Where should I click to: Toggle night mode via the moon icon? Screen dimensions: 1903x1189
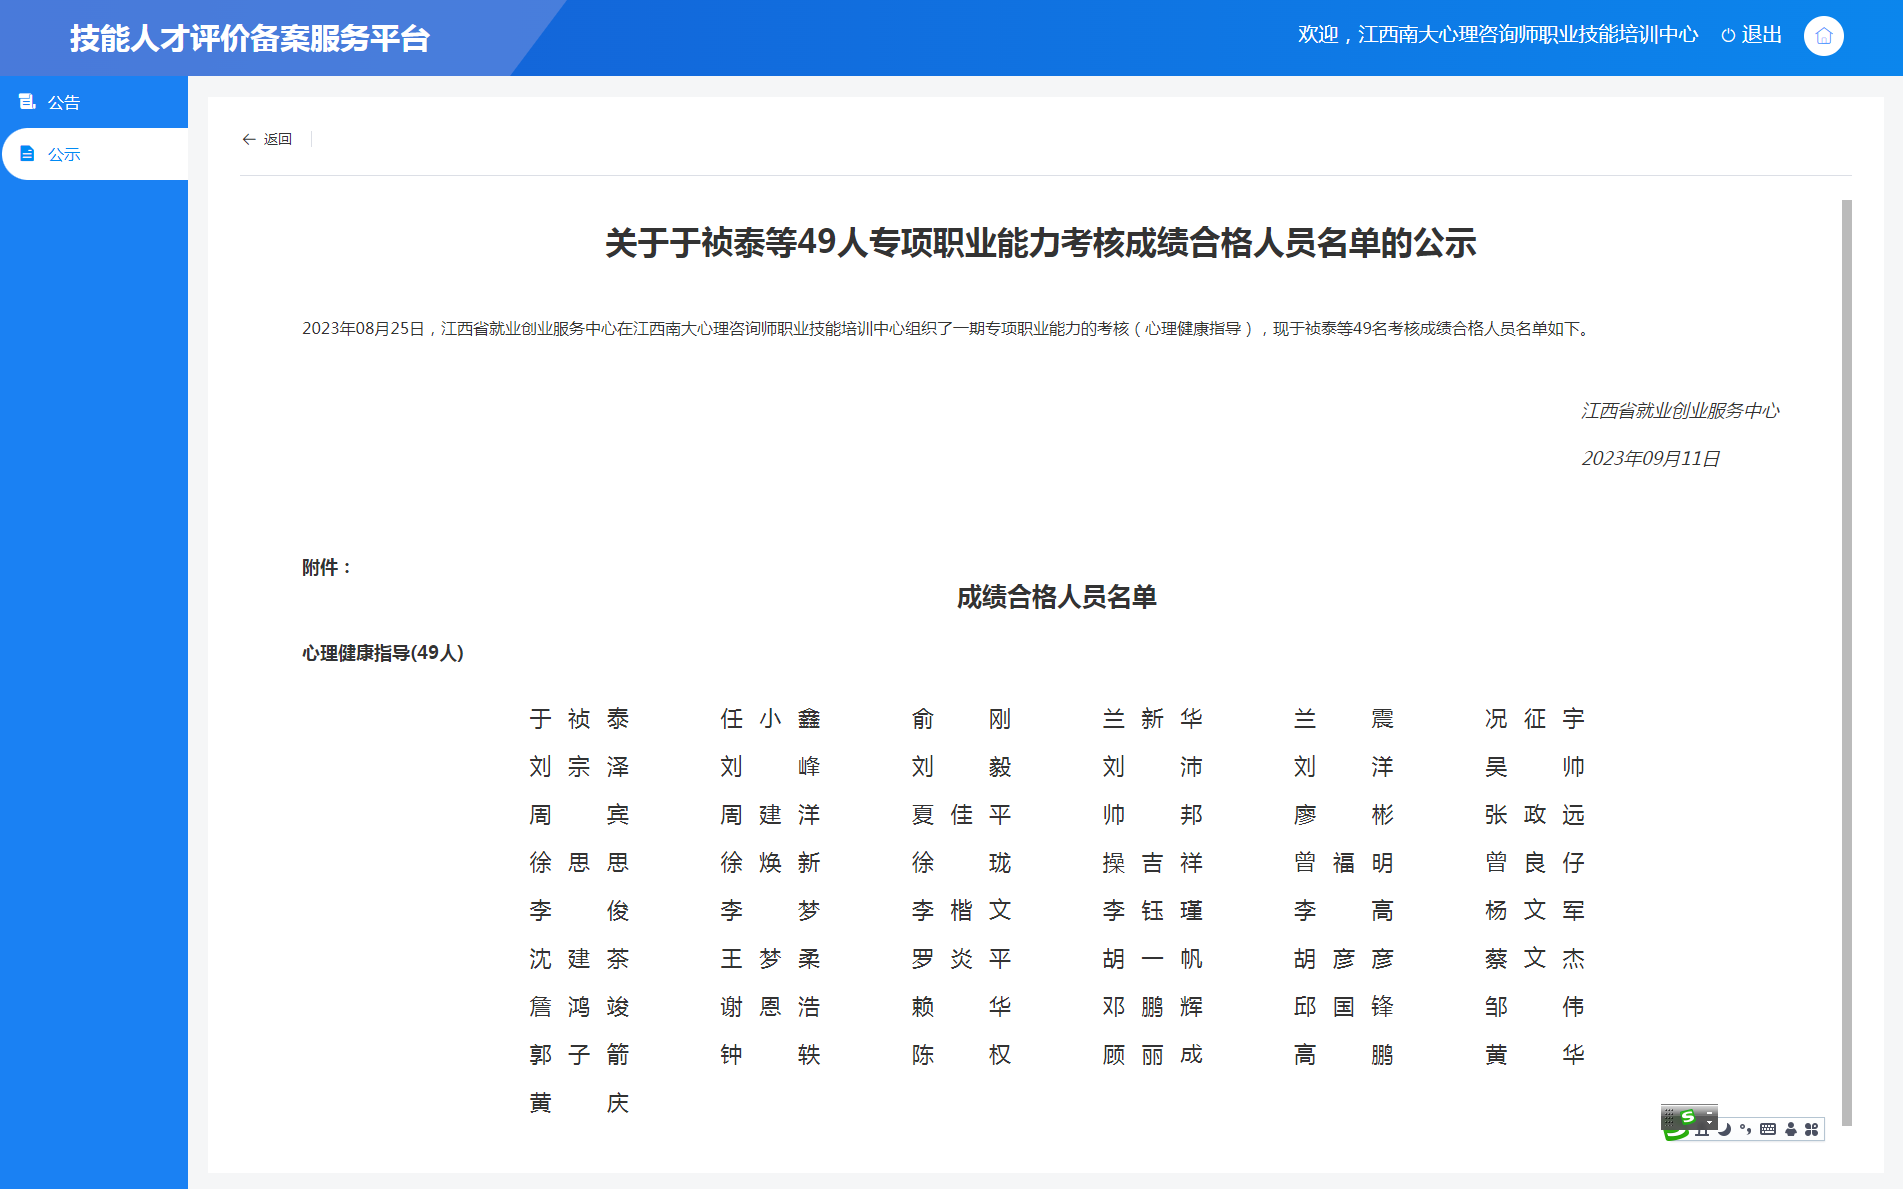pyautogui.click(x=1724, y=1131)
